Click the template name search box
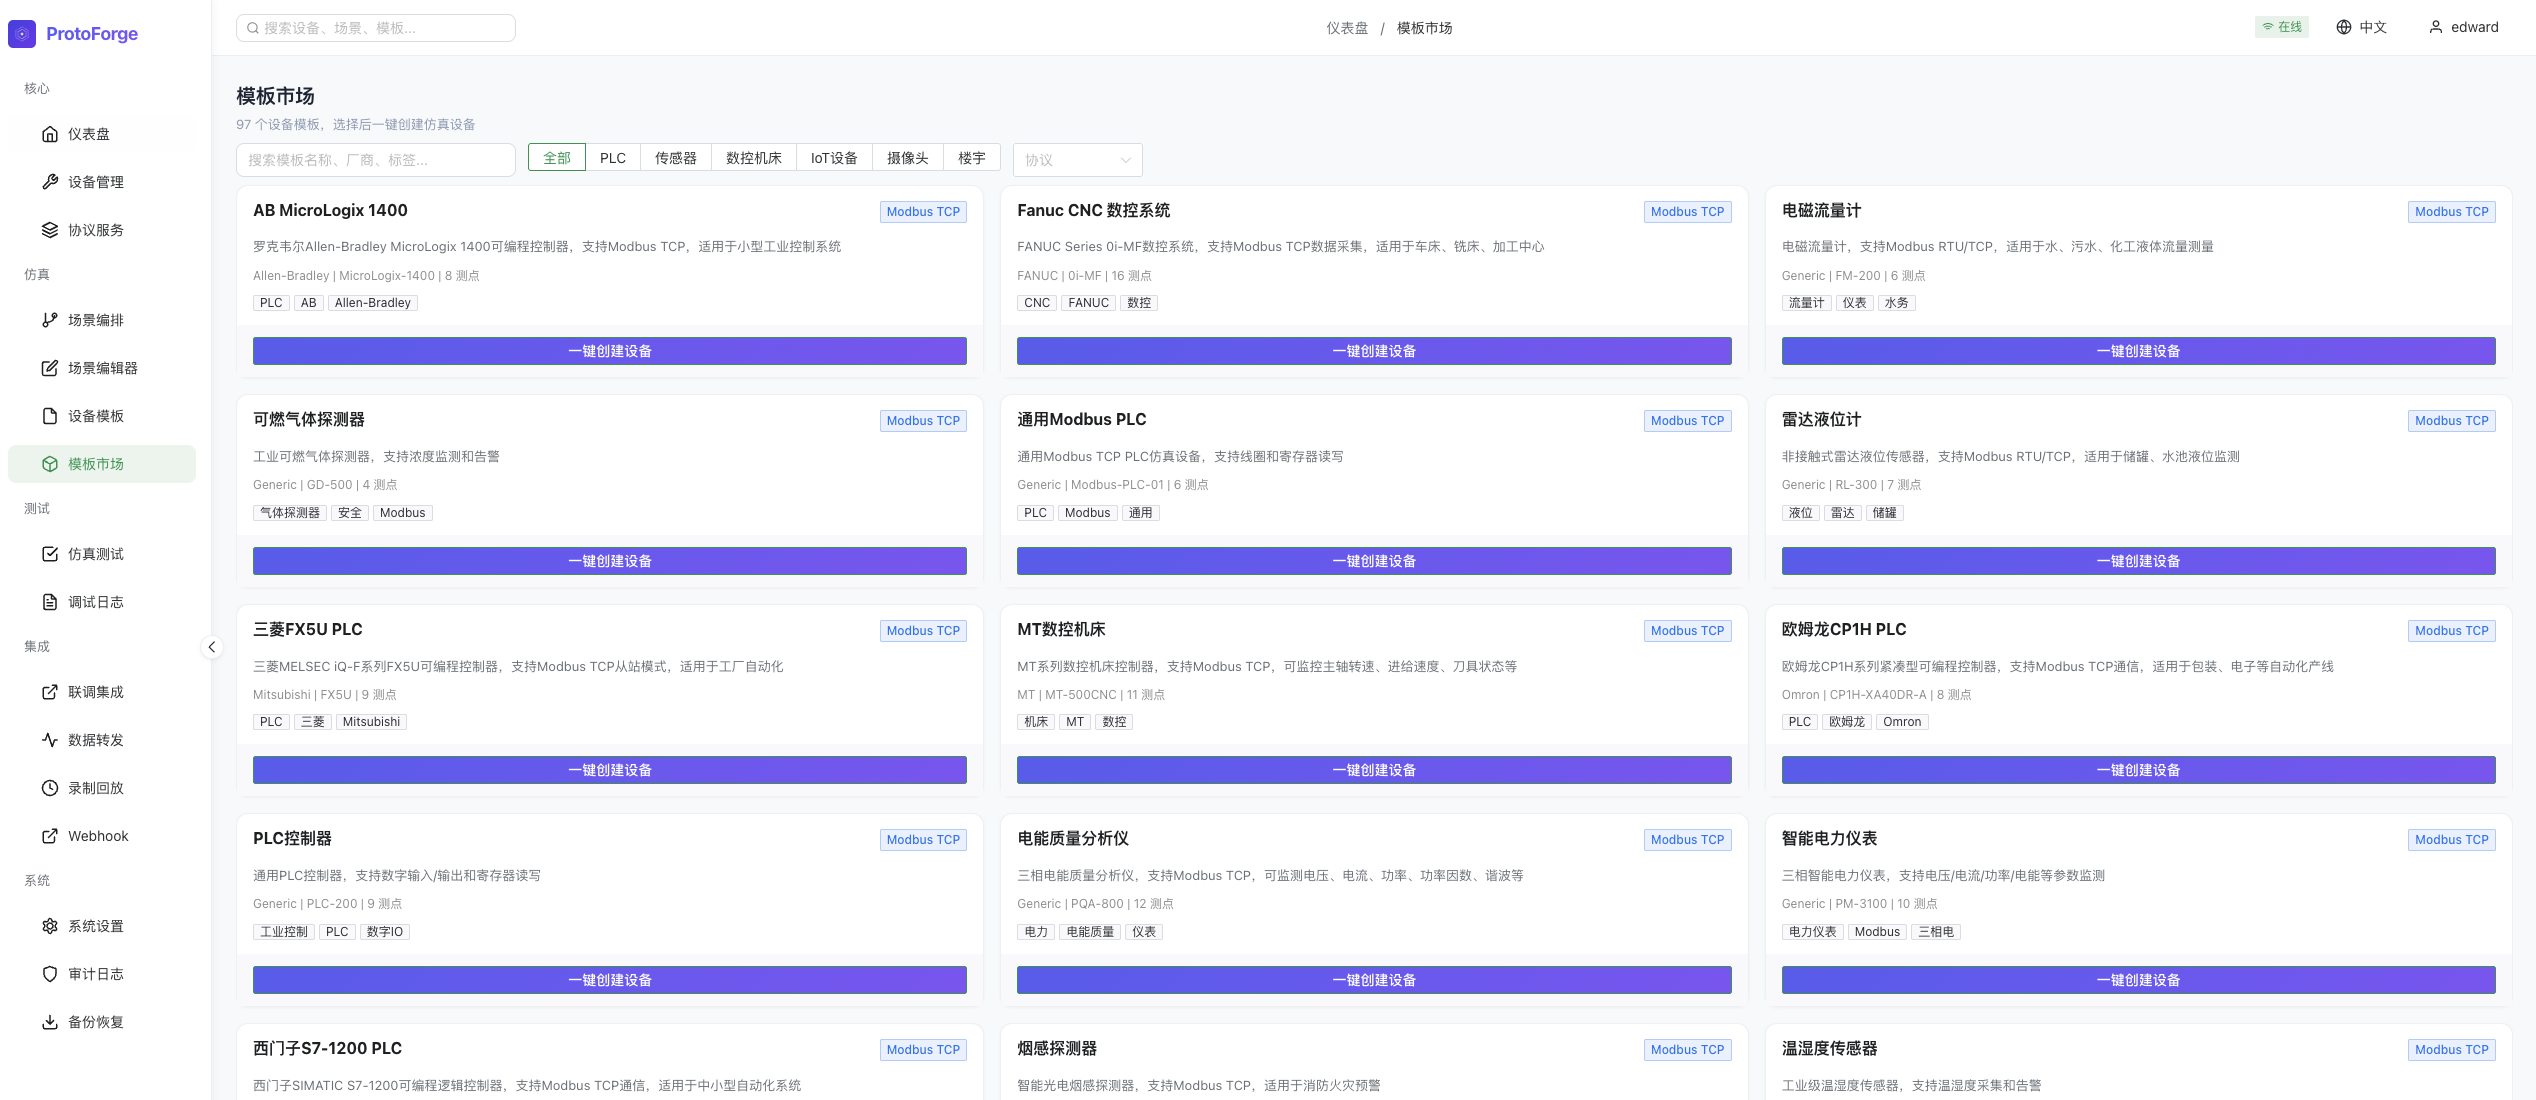The width and height of the screenshot is (2536, 1100). [x=376, y=160]
